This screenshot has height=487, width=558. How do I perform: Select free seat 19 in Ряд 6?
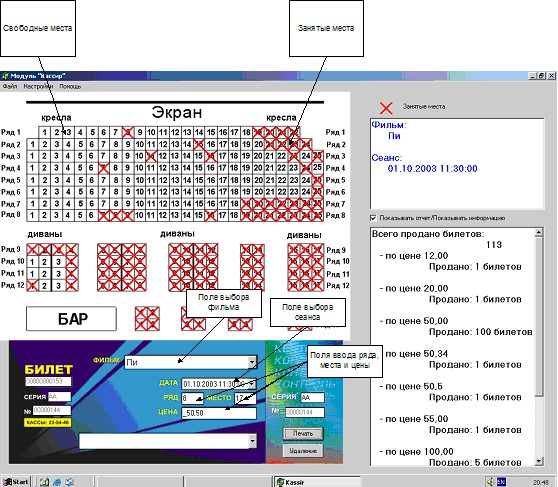tap(246, 192)
